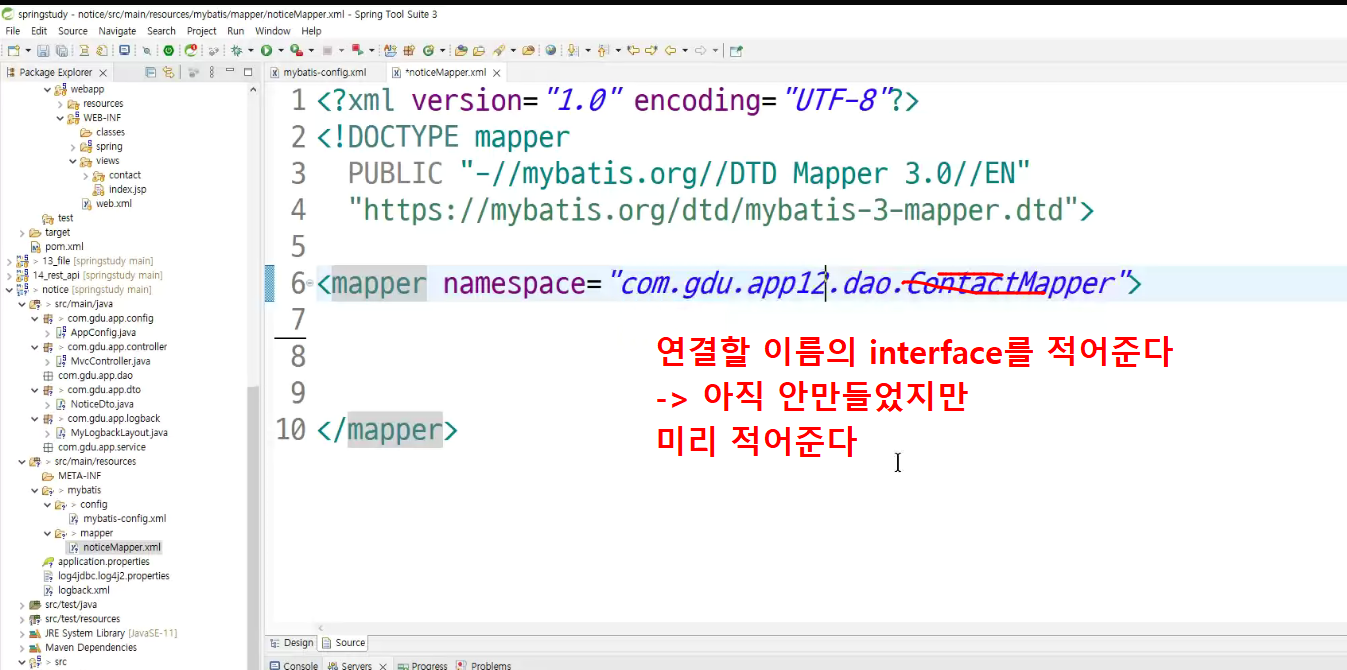This screenshot has height=670, width=1347.
Task: Click the Open Web Browser globe icon
Action: click(551, 50)
